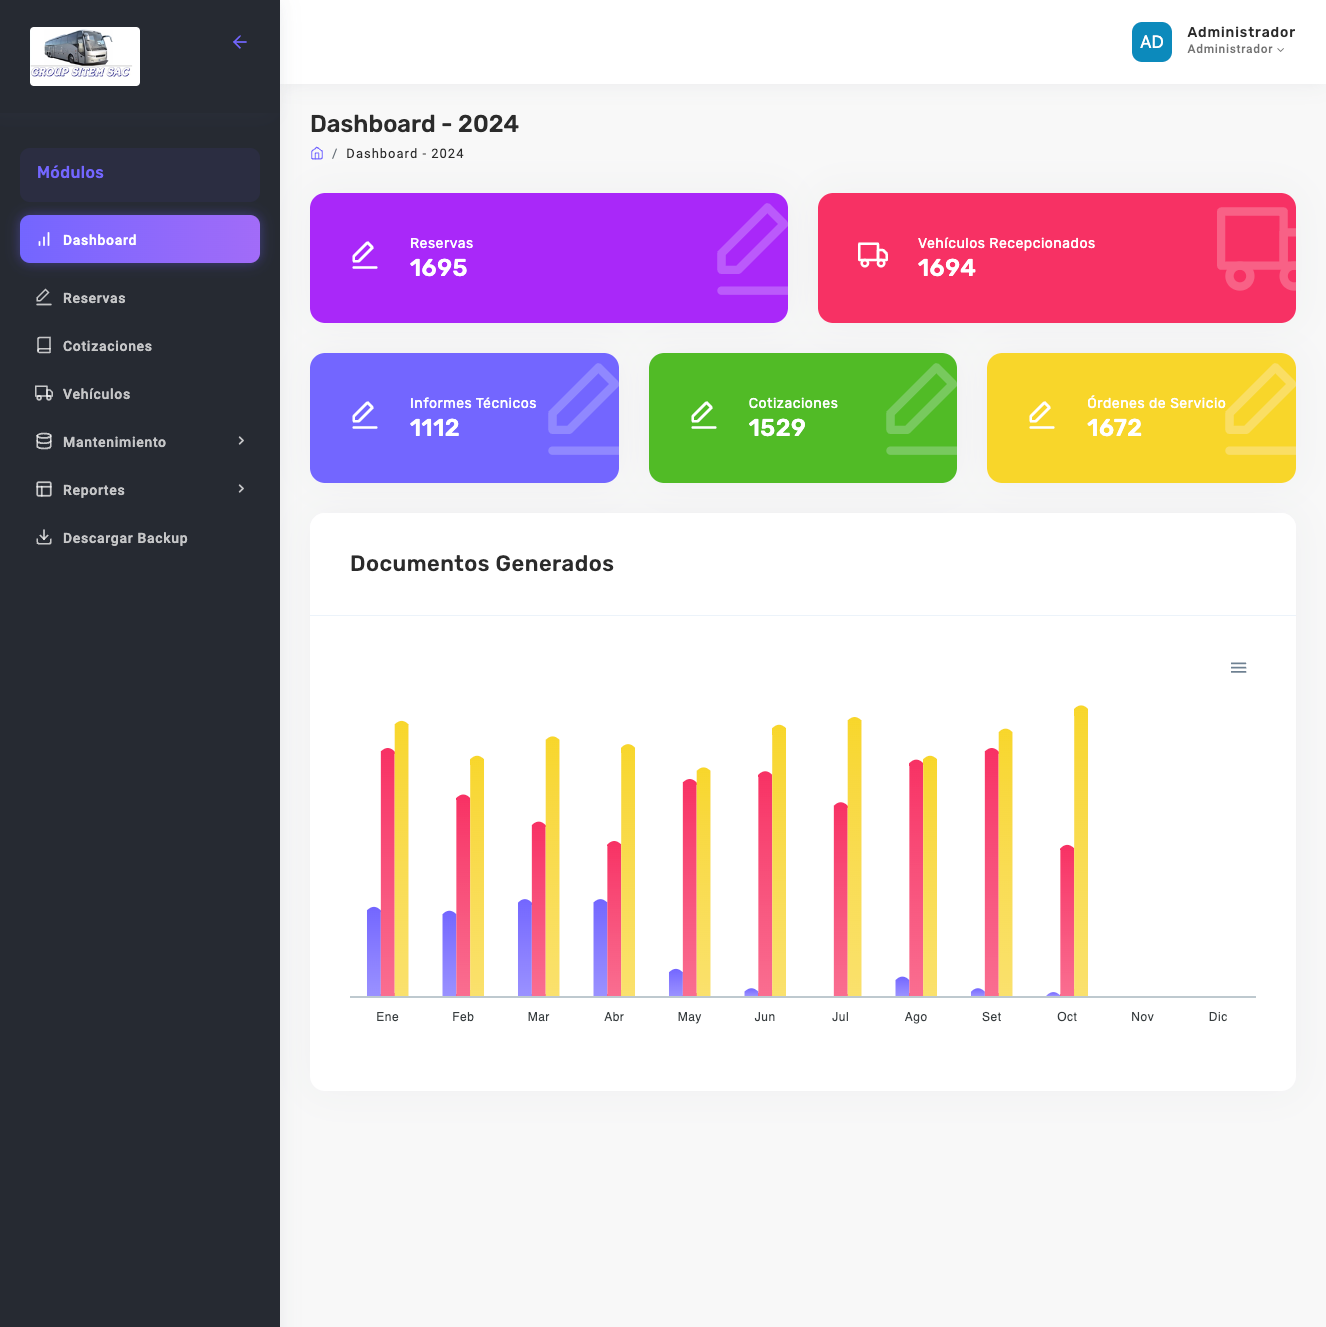Screen dimensions: 1326x1327
Task: Open the chart hamburger menu
Action: 1238,668
